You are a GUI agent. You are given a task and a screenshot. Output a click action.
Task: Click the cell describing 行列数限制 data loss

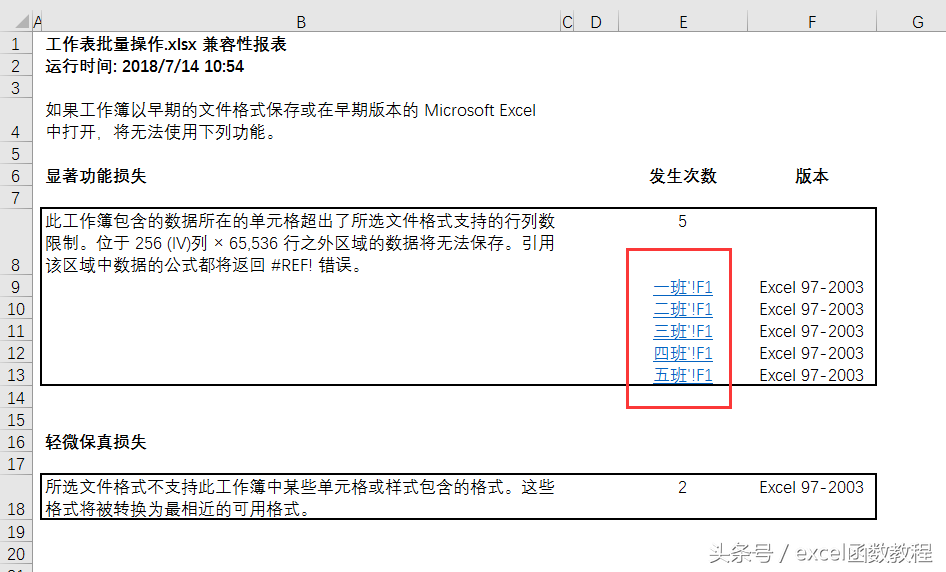300,243
